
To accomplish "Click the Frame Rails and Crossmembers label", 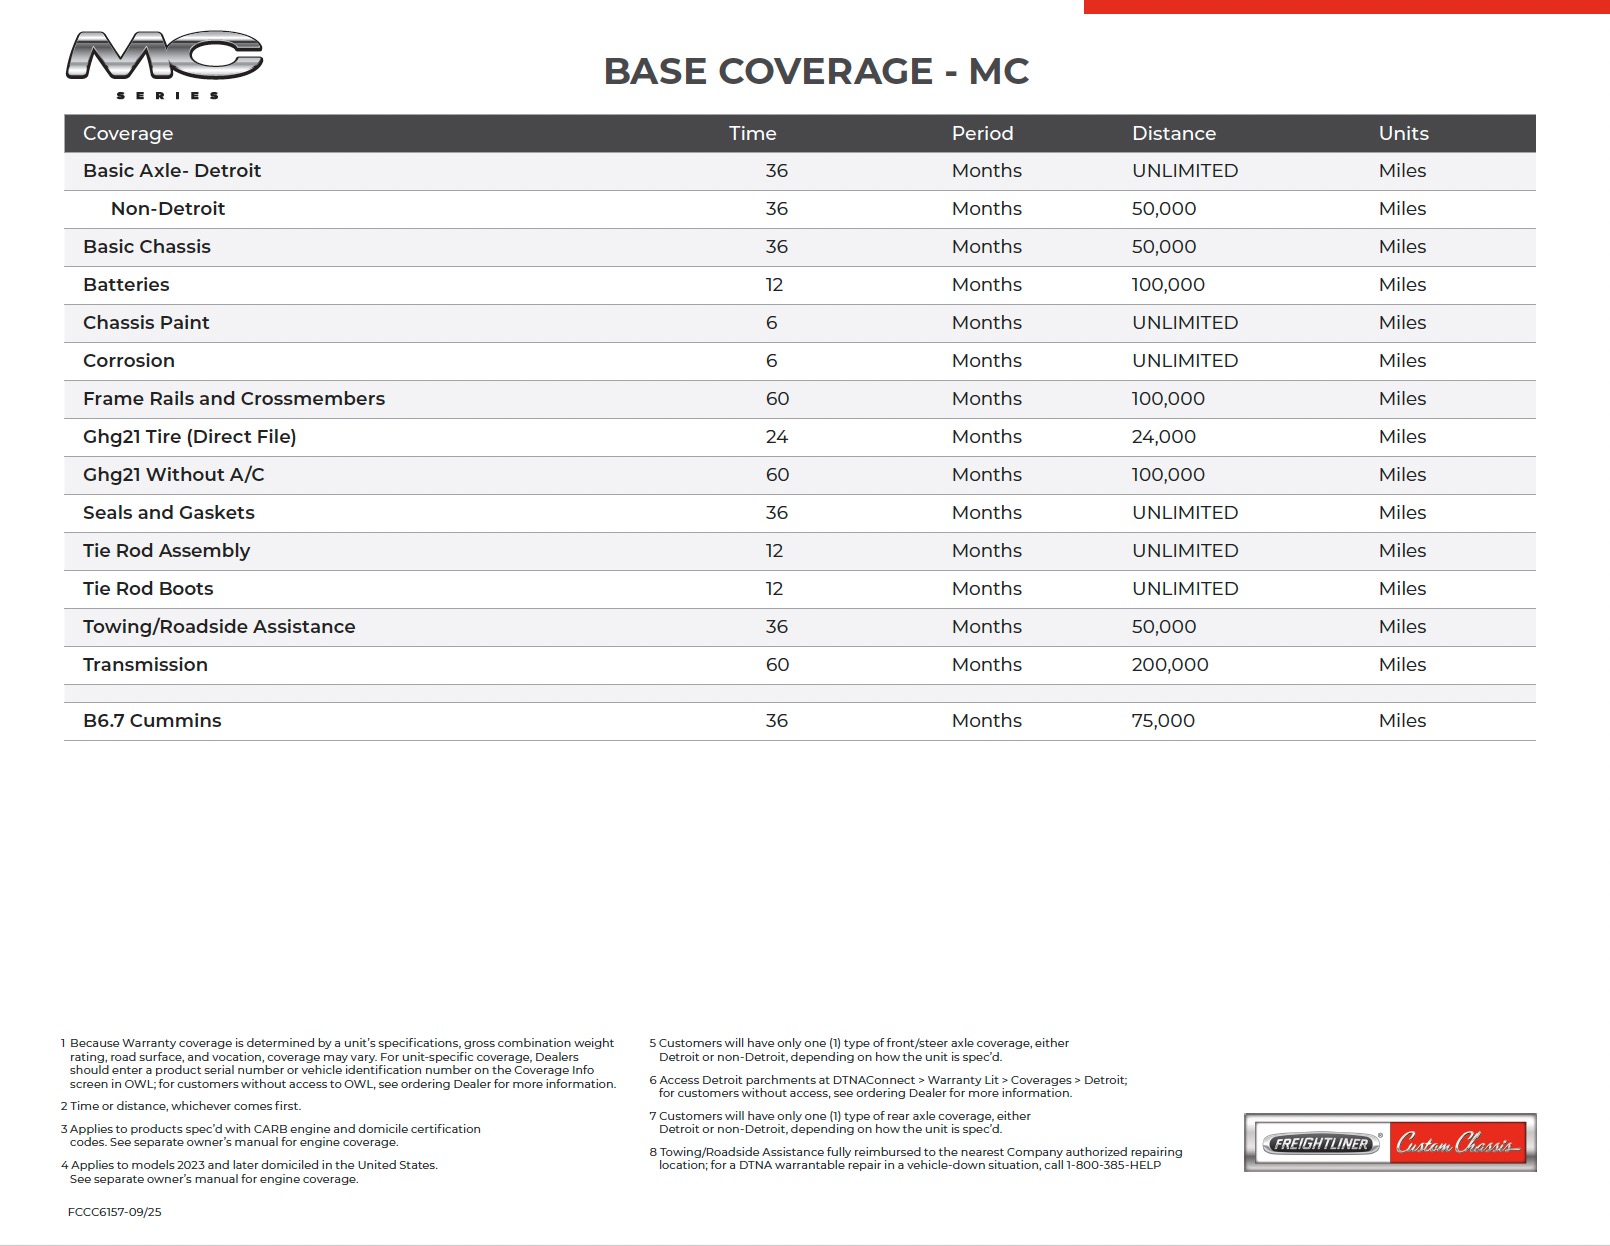I will coord(234,399).
